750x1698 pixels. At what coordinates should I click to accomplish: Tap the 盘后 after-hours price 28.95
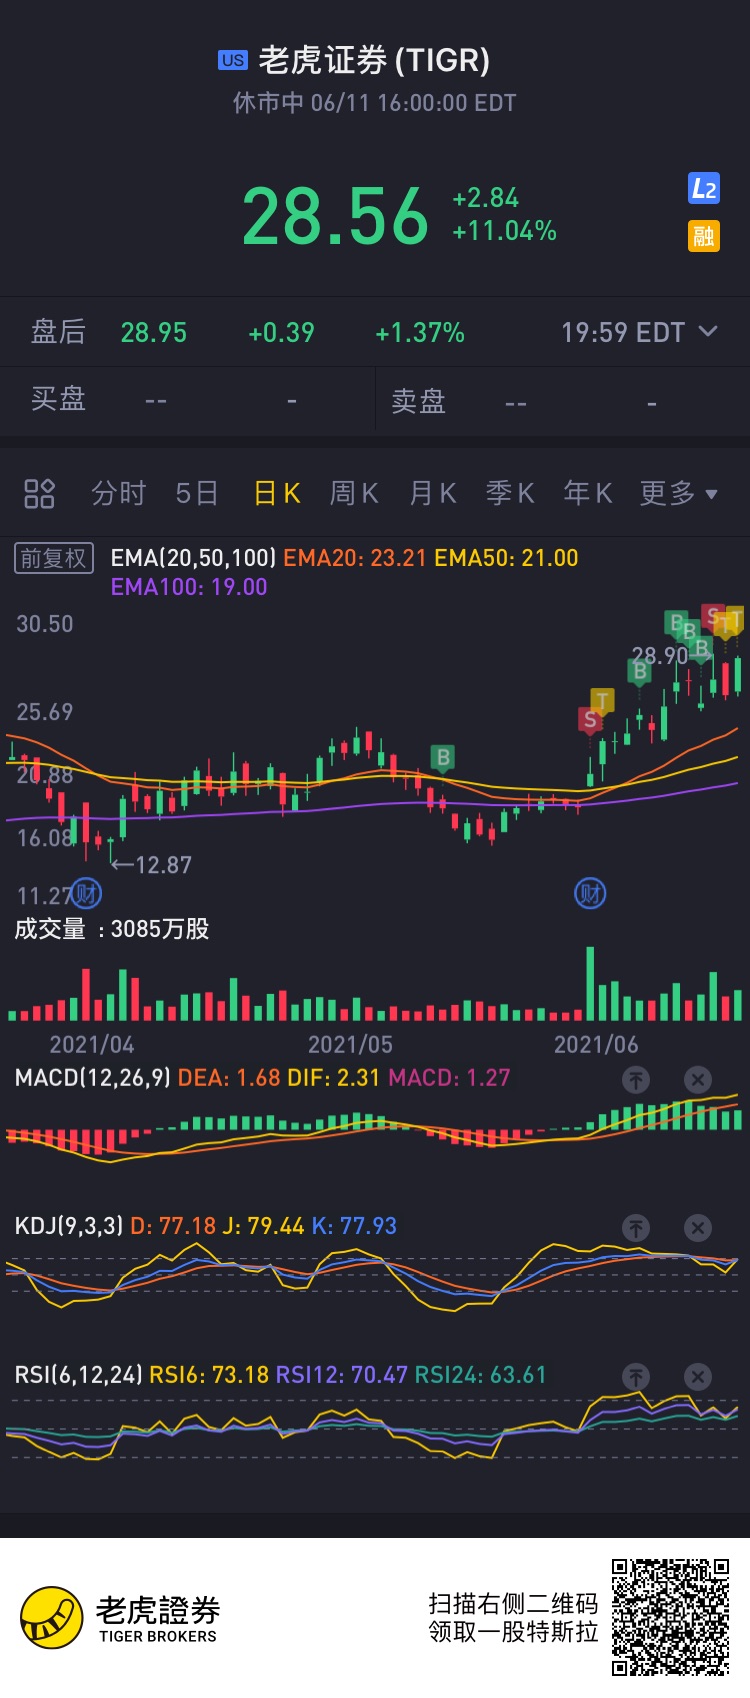pos(154,332)
